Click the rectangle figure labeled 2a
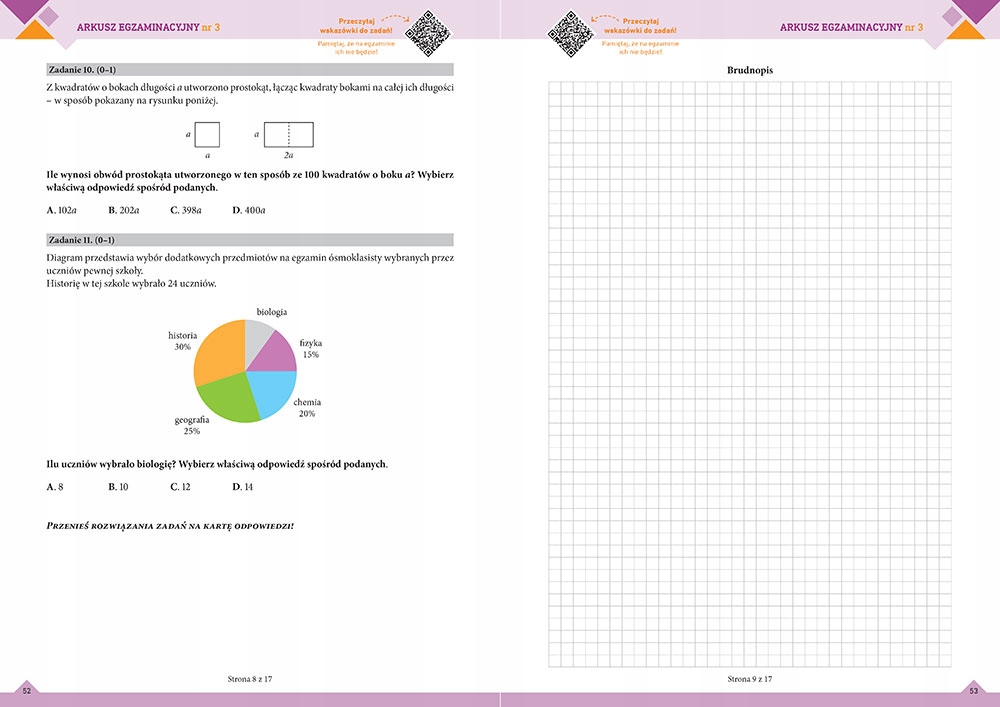The image size is (1000, 707). [289, 135]
